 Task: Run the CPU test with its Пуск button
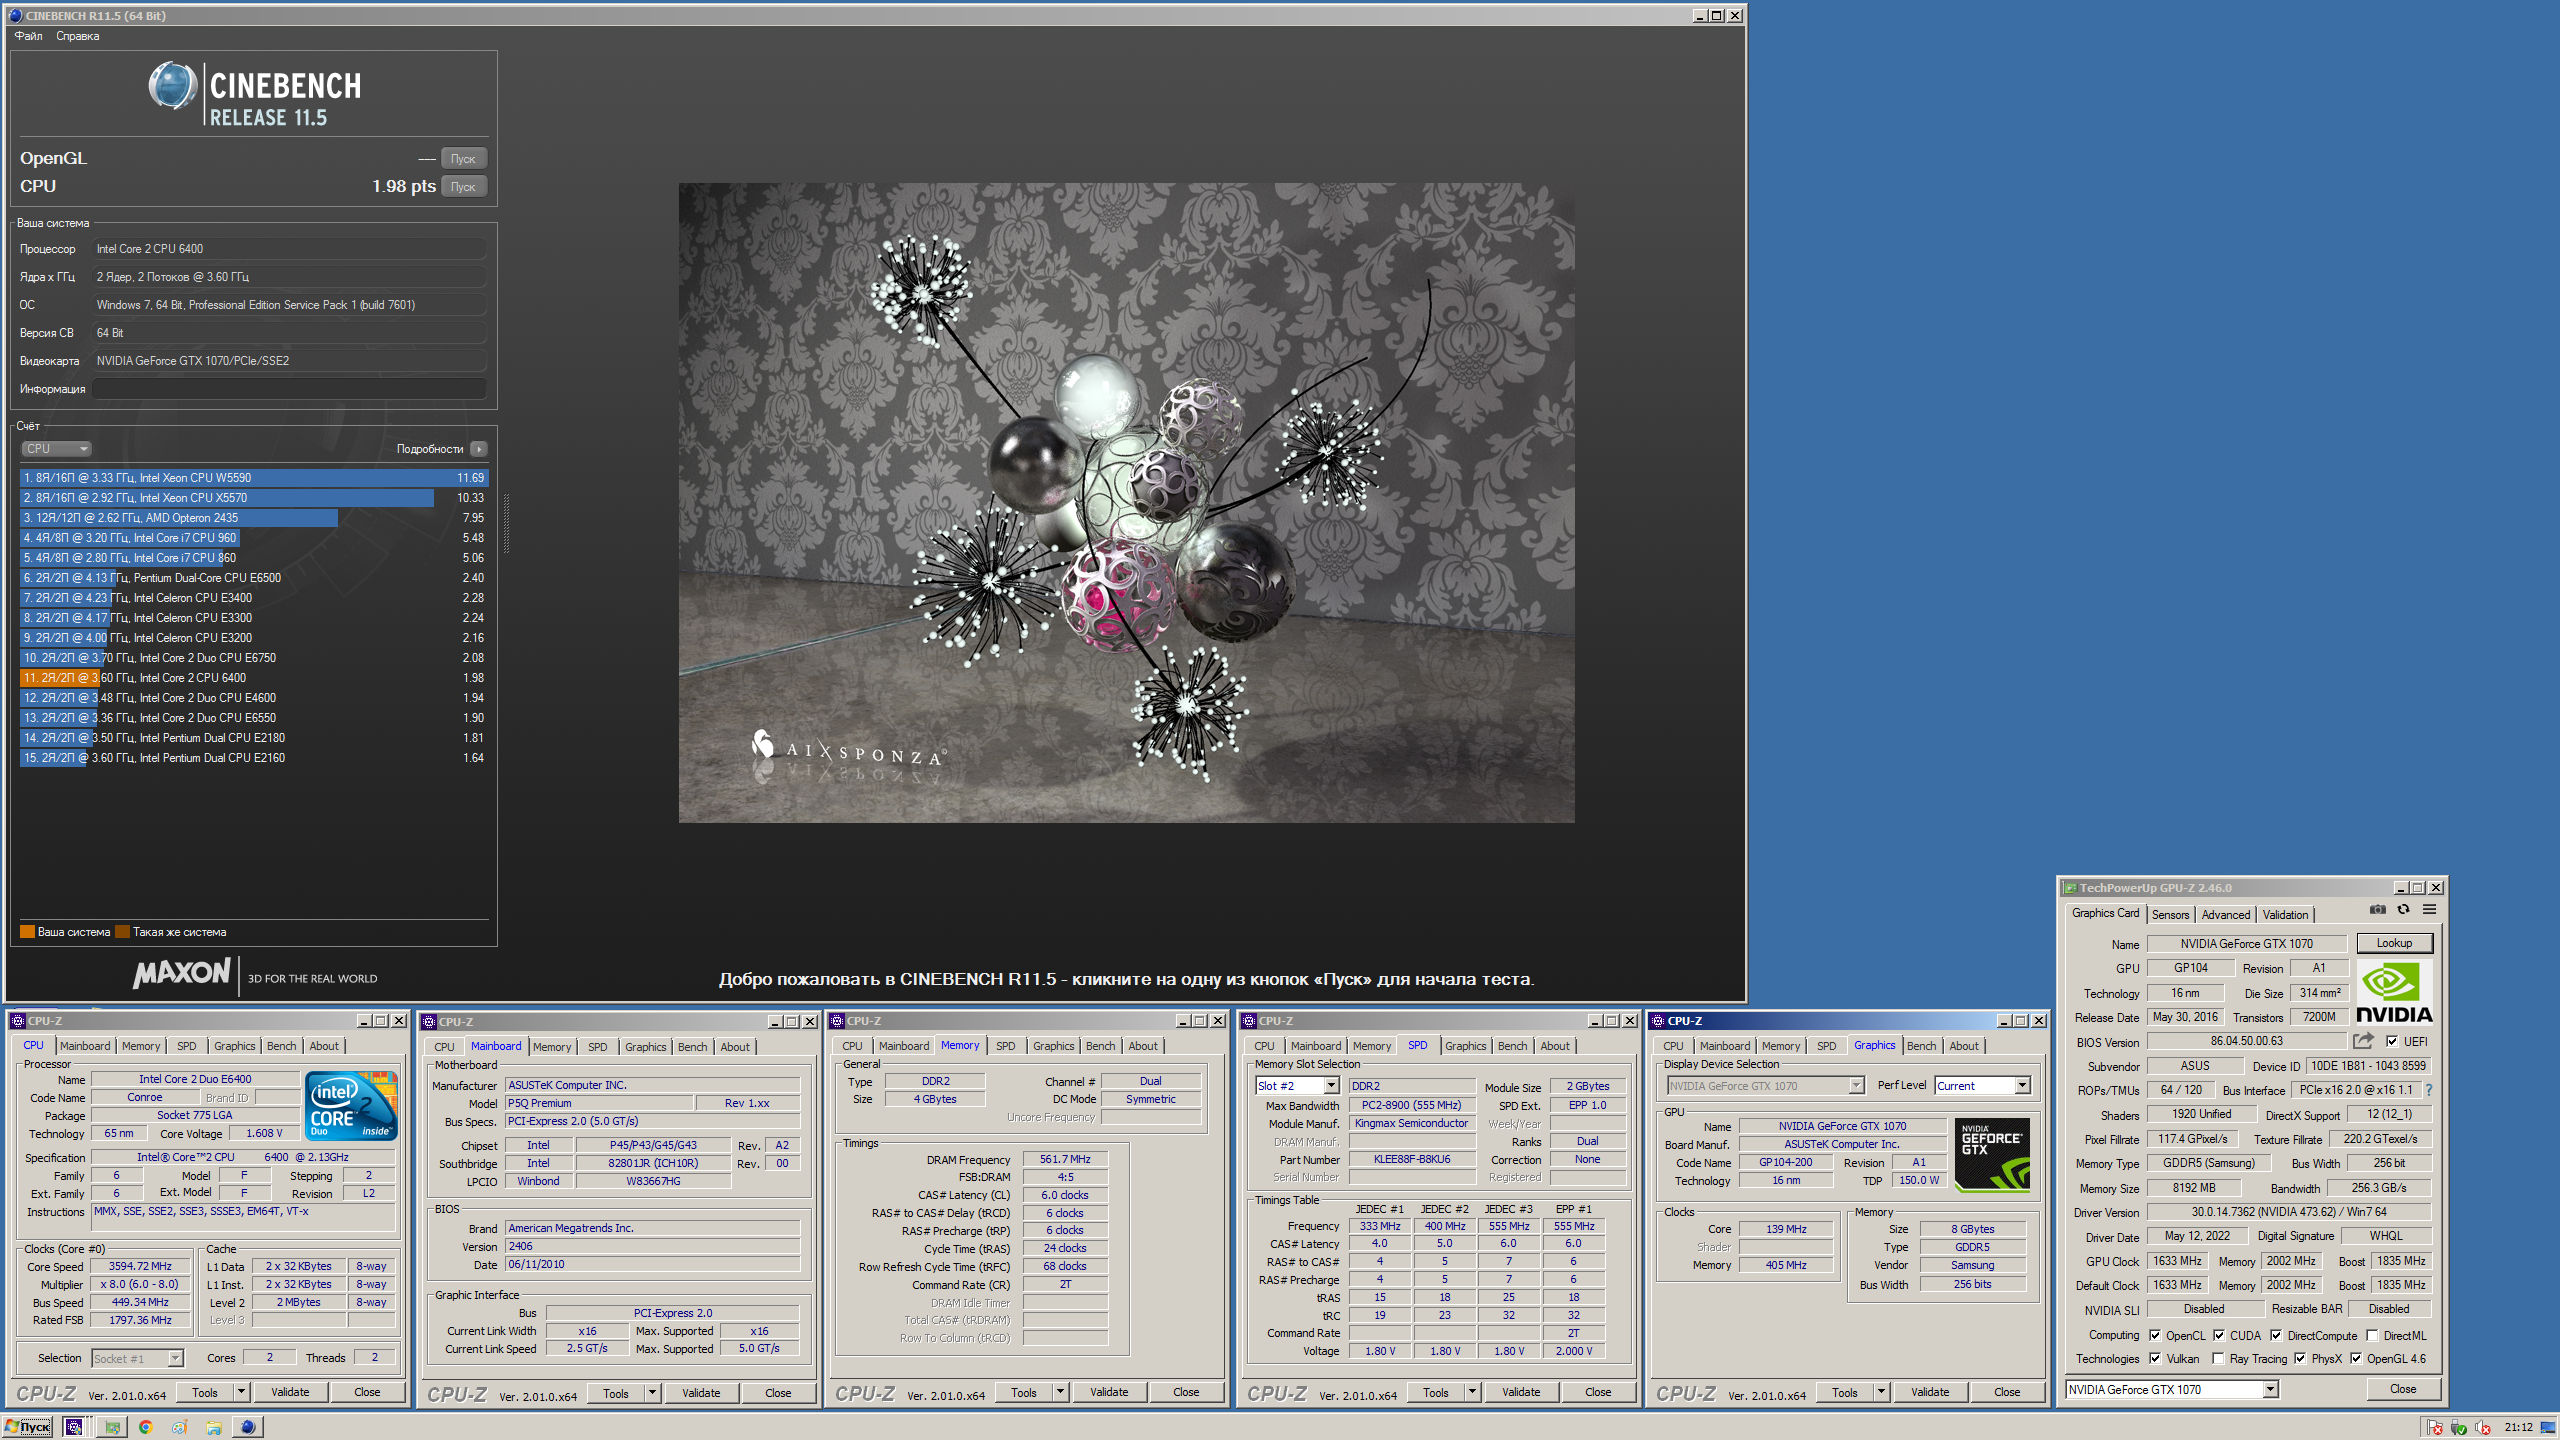(x=463, y=186)
